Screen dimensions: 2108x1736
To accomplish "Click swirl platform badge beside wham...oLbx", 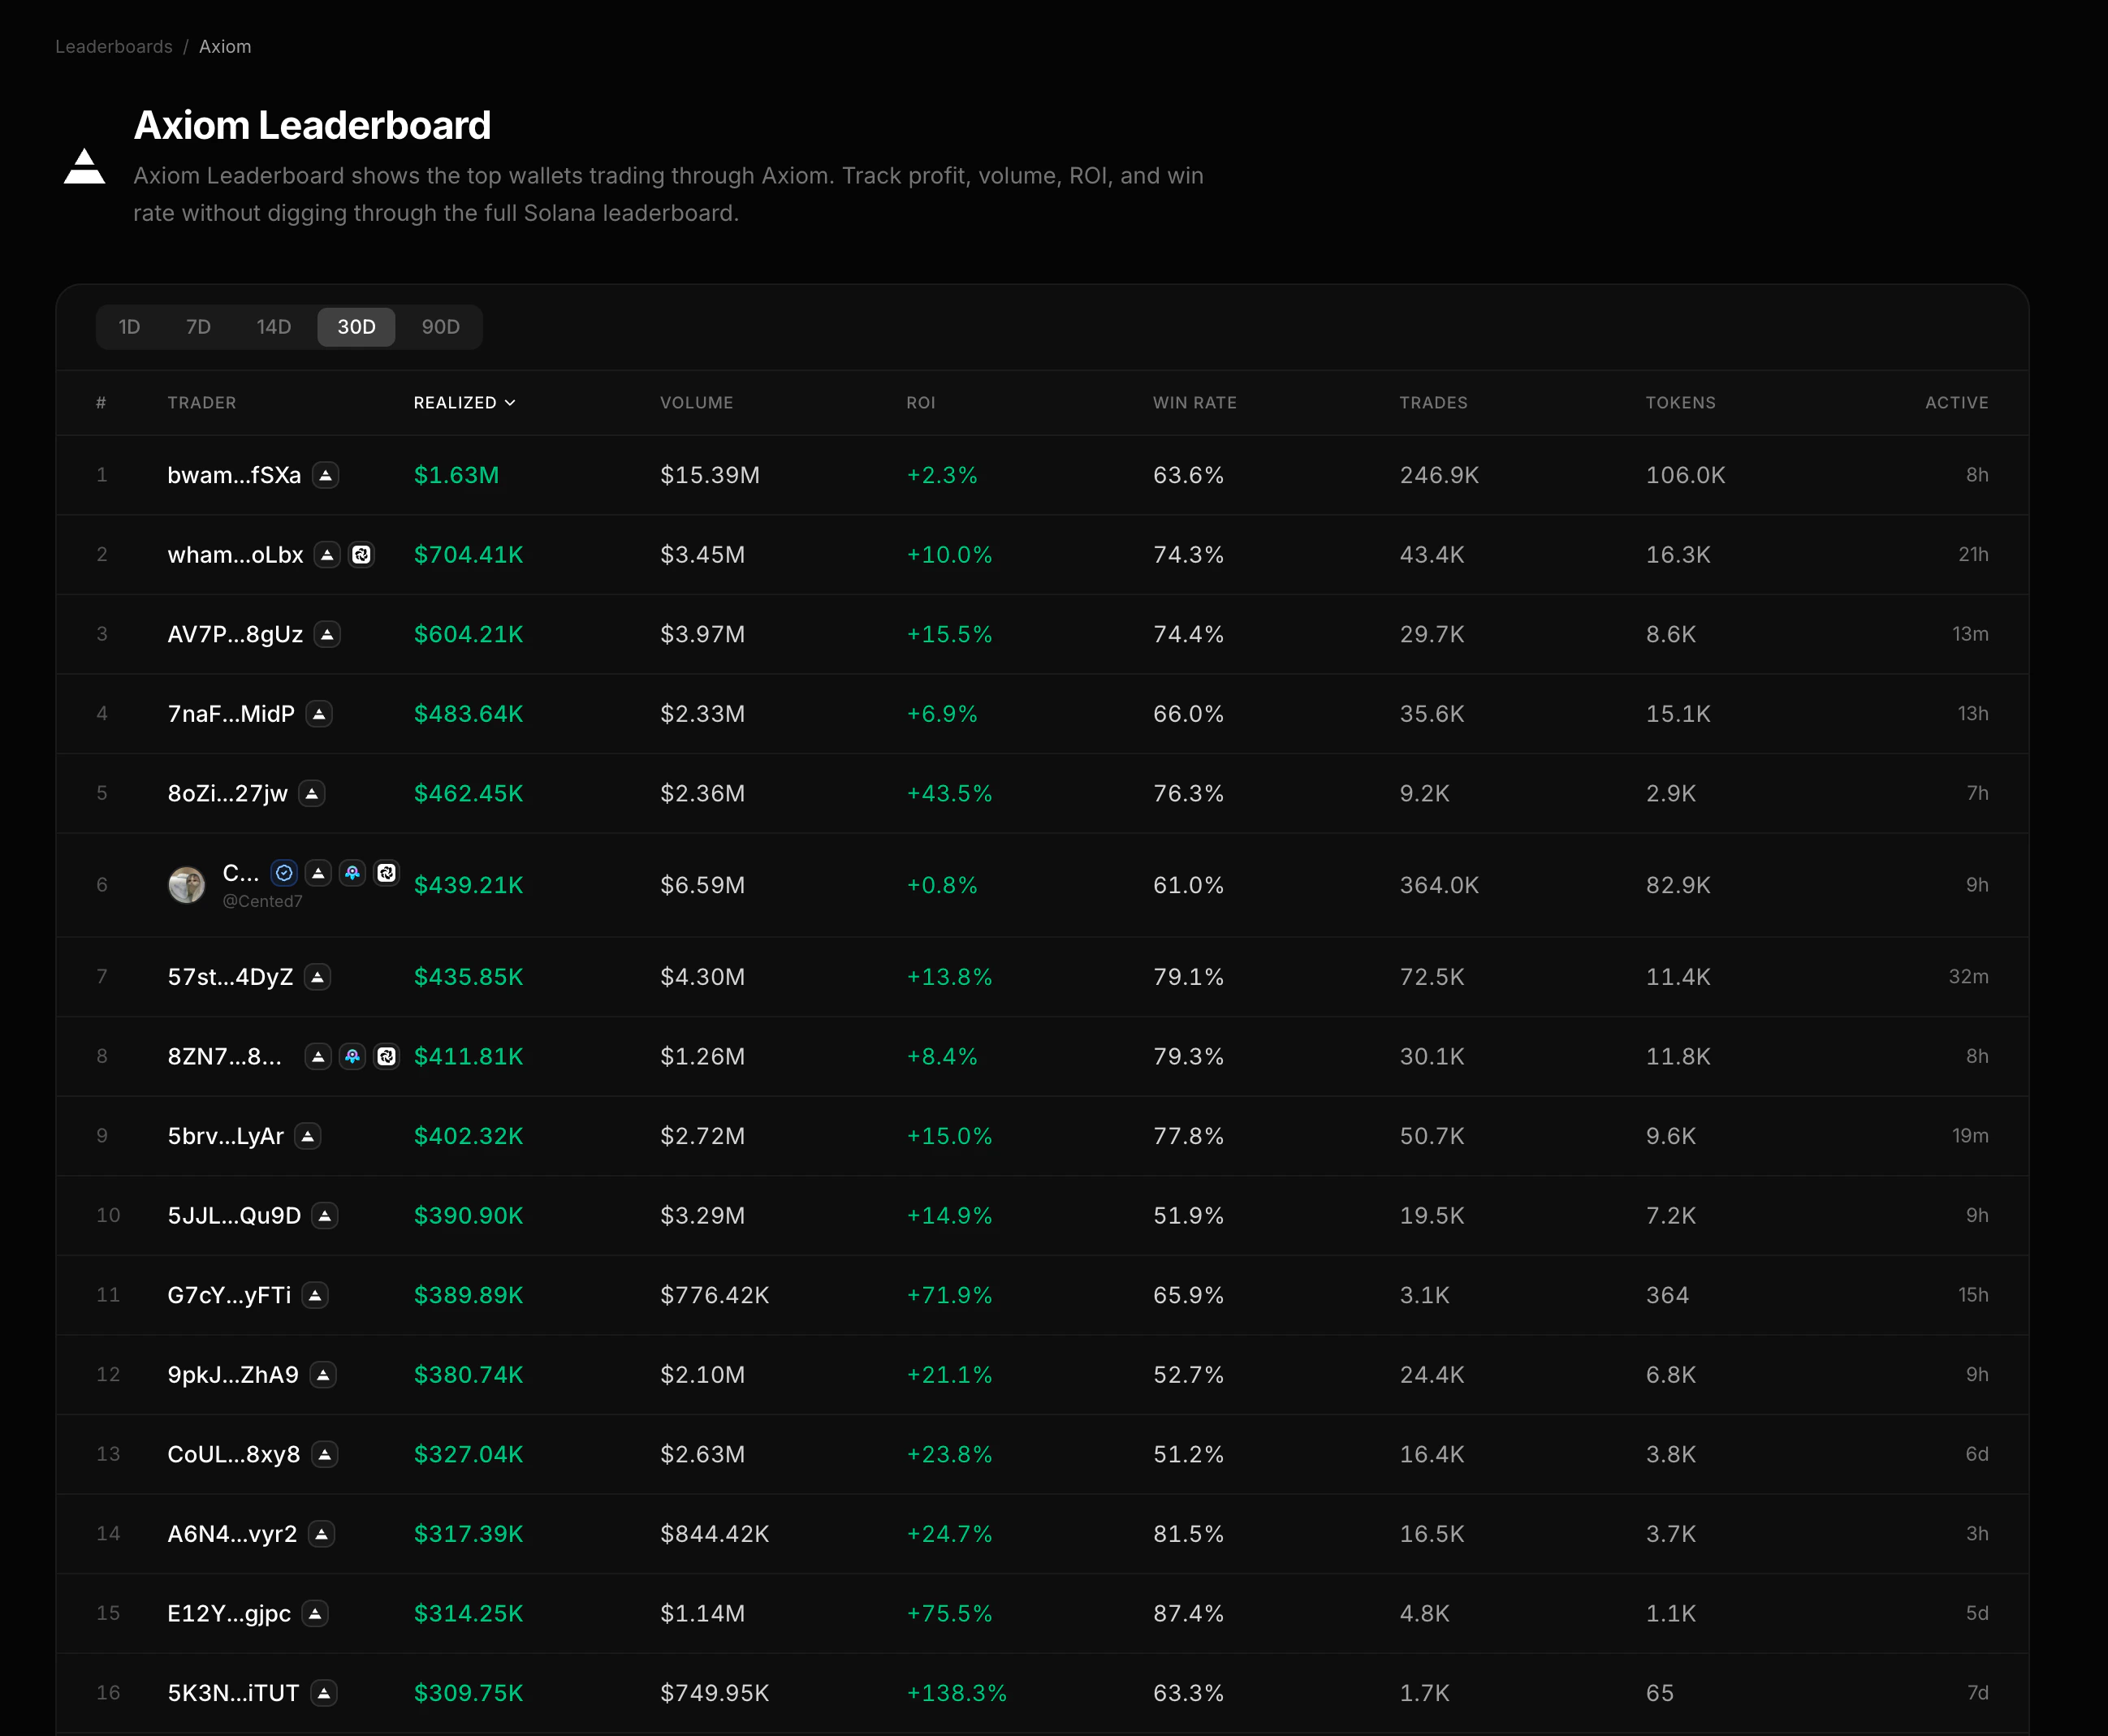I will click(361, 555).
